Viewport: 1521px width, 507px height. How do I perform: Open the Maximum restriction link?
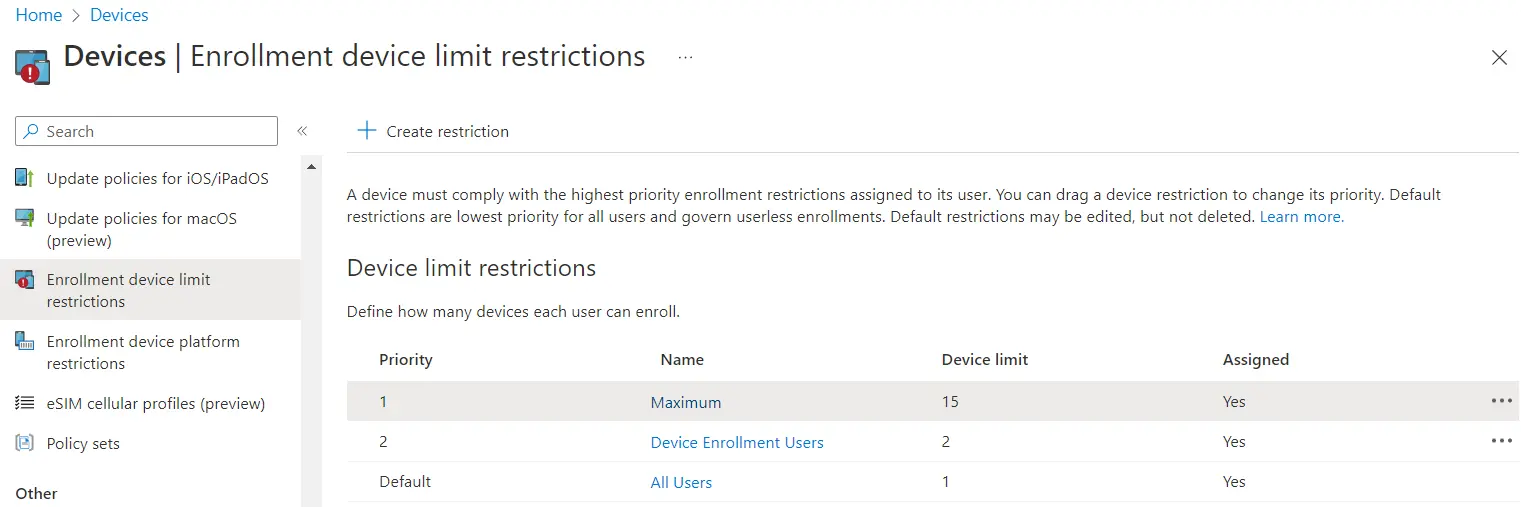(x=685, y=402)
